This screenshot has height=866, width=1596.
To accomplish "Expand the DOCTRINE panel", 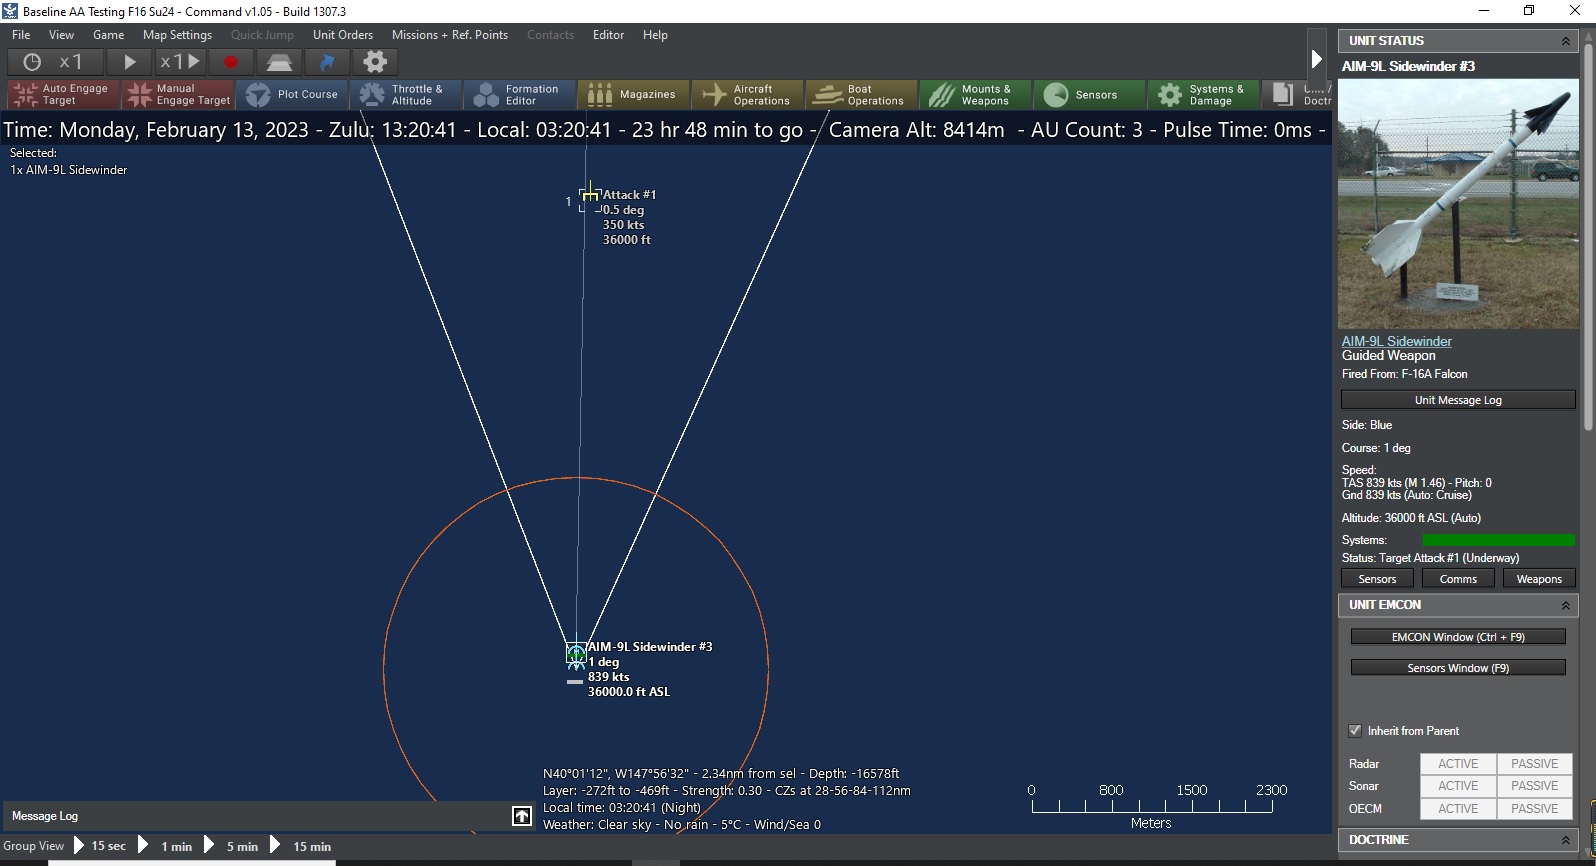I will [1565, 840].
